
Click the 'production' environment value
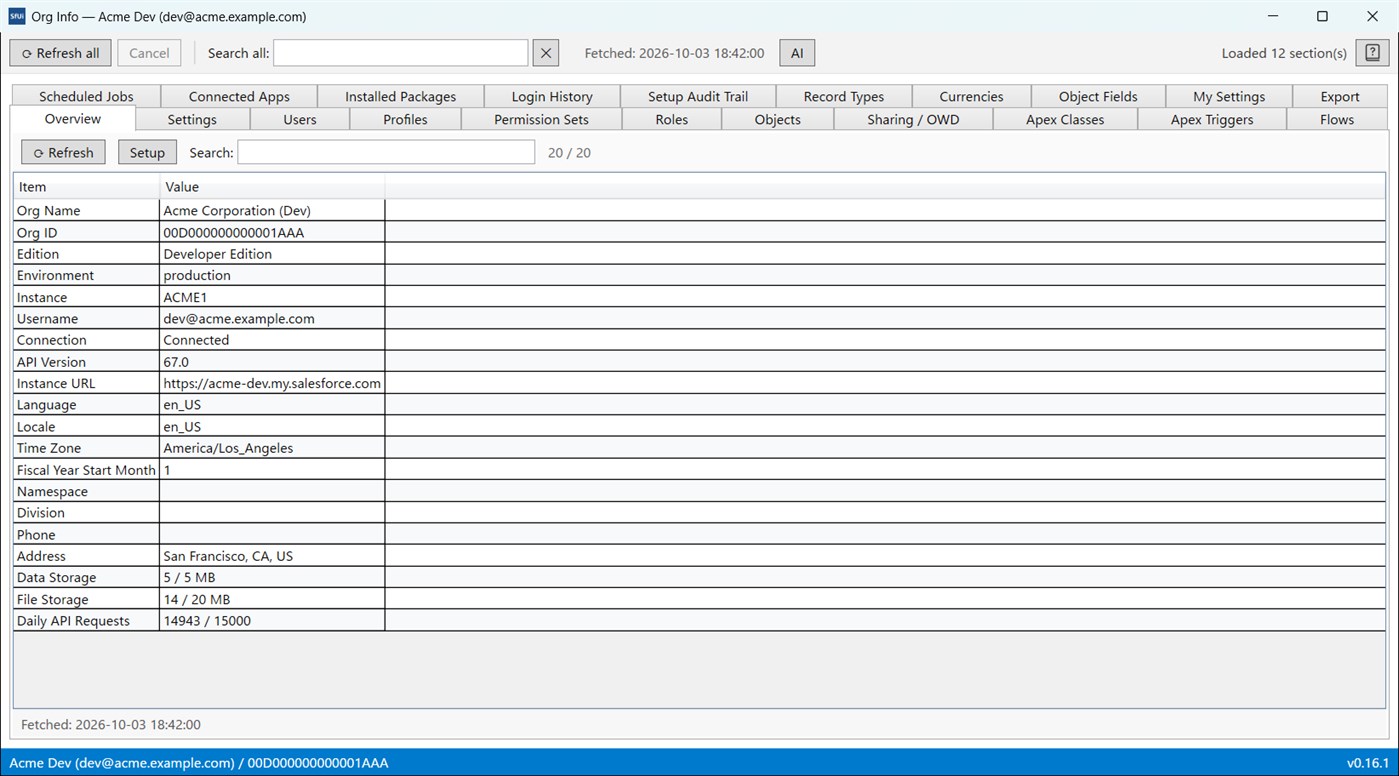click(272, 275)
